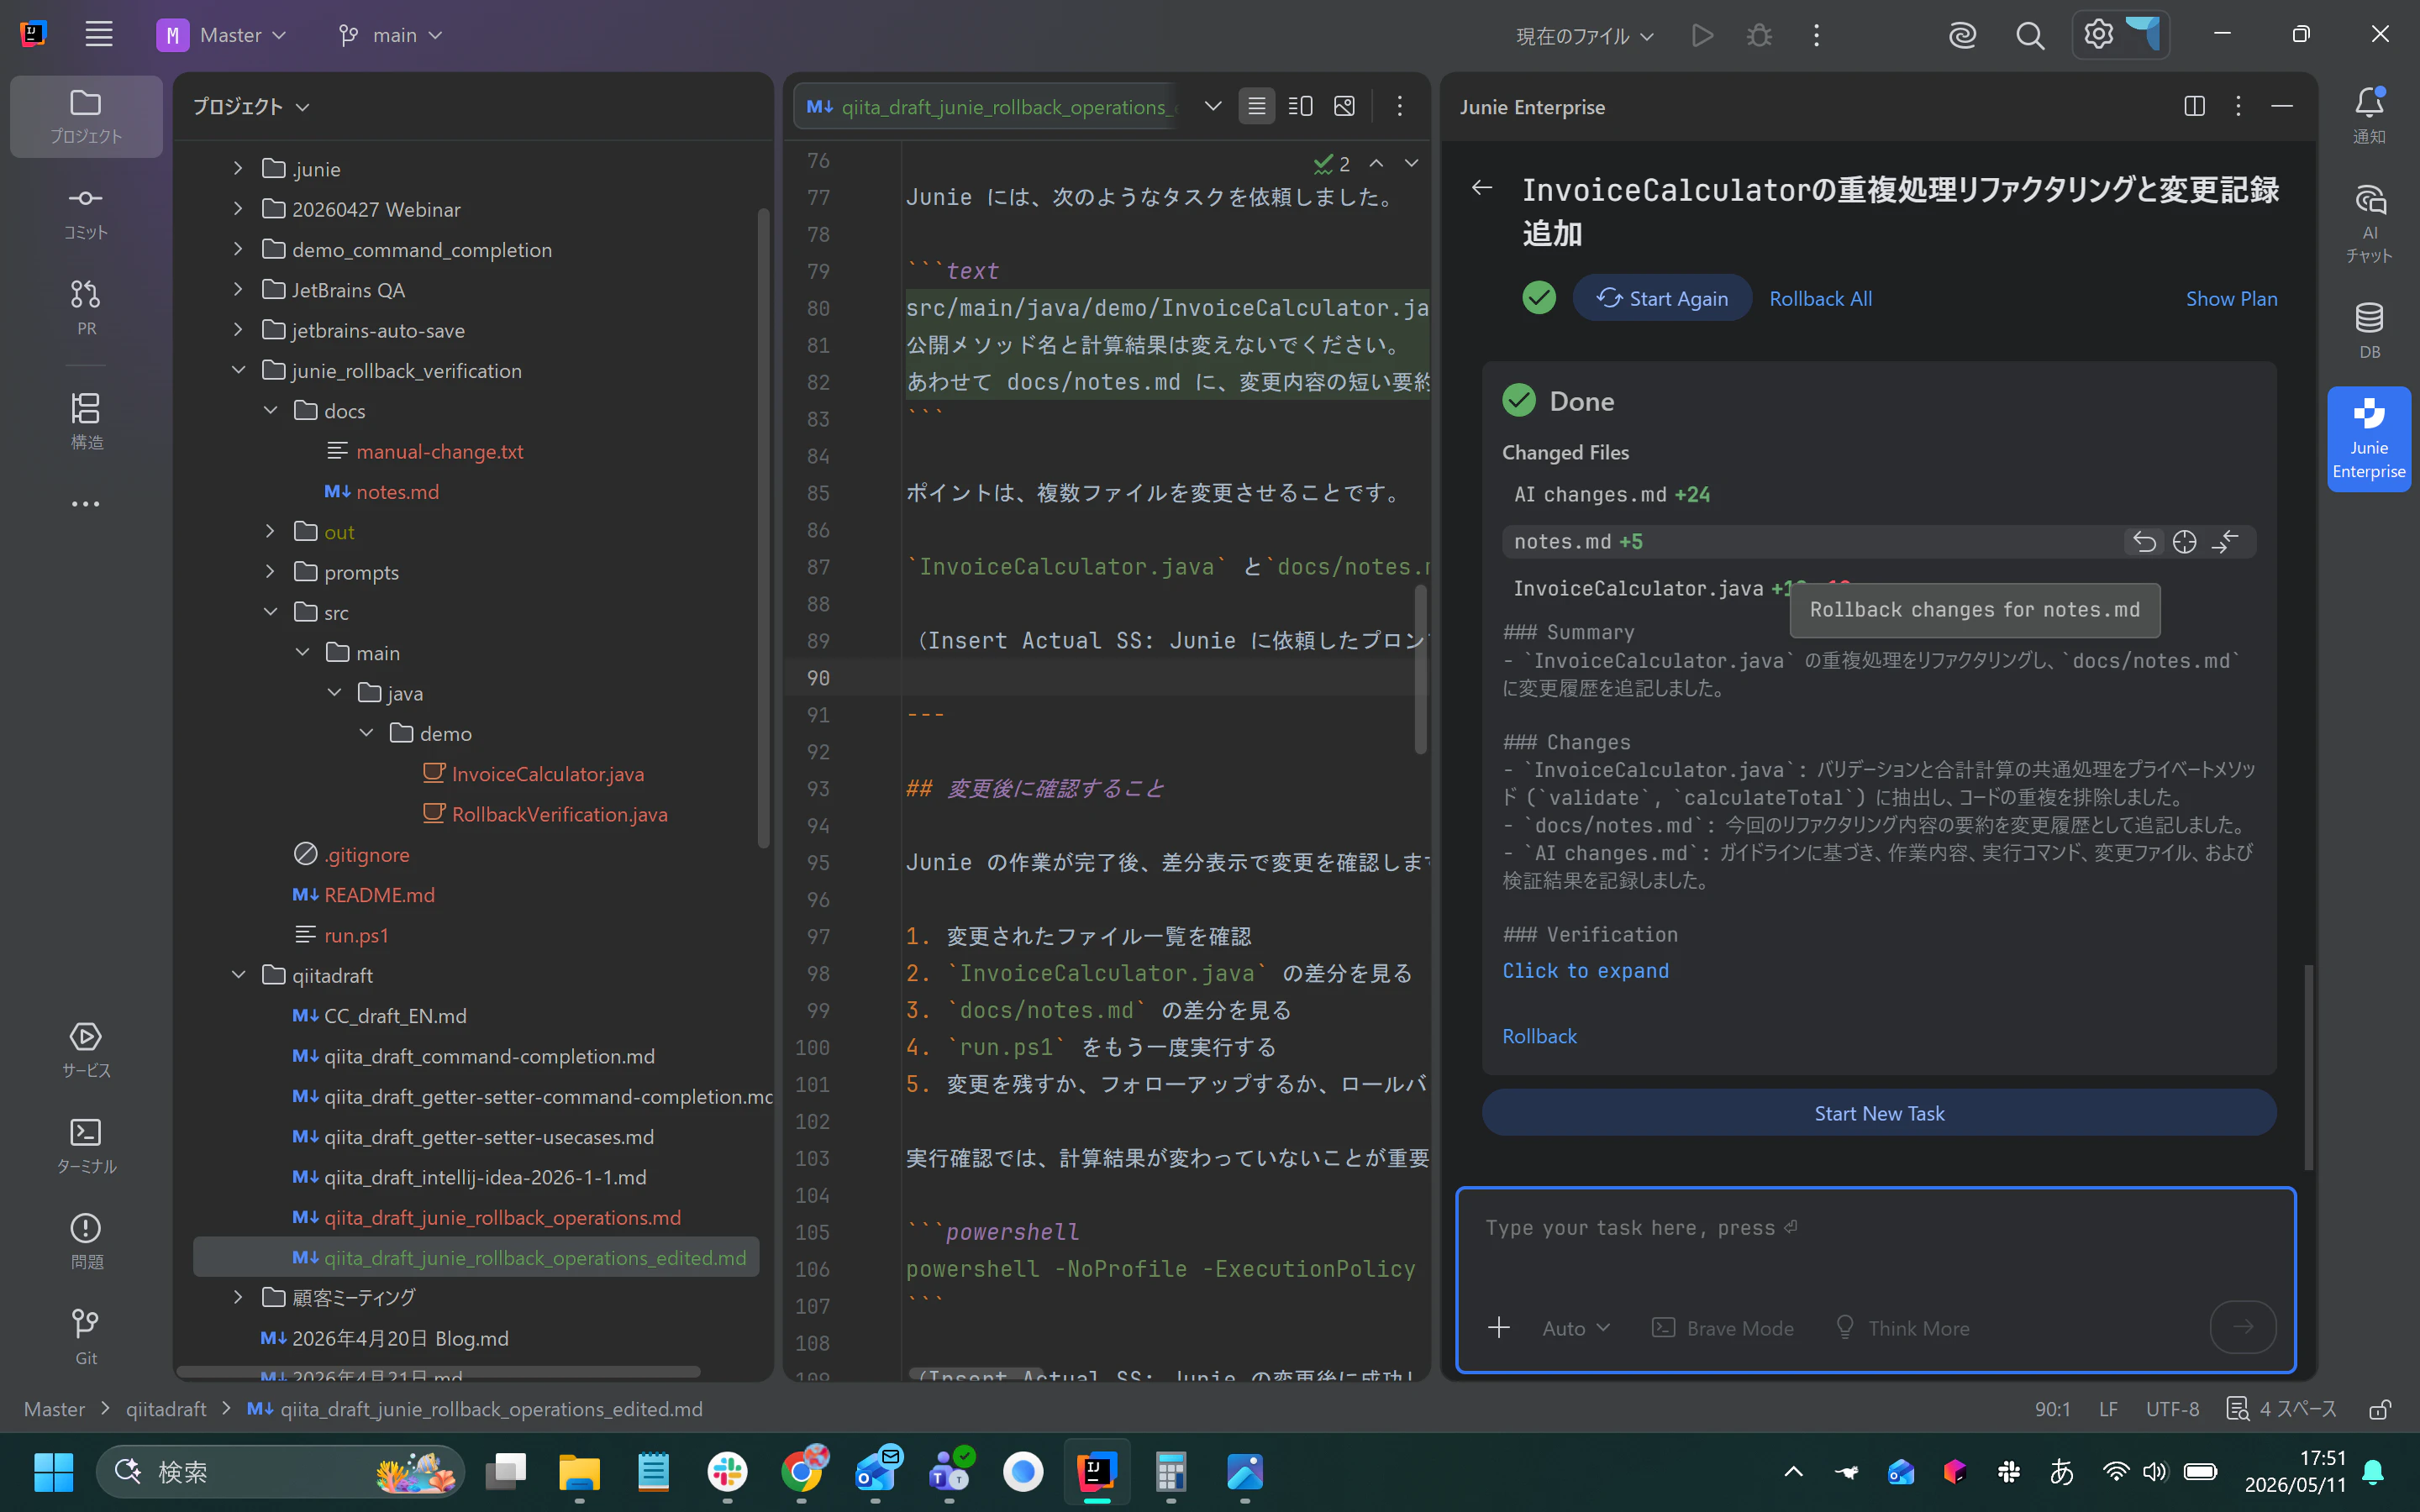Toggle Think More
Screen dimensions: 2420x1512
pos(1902,1328)
